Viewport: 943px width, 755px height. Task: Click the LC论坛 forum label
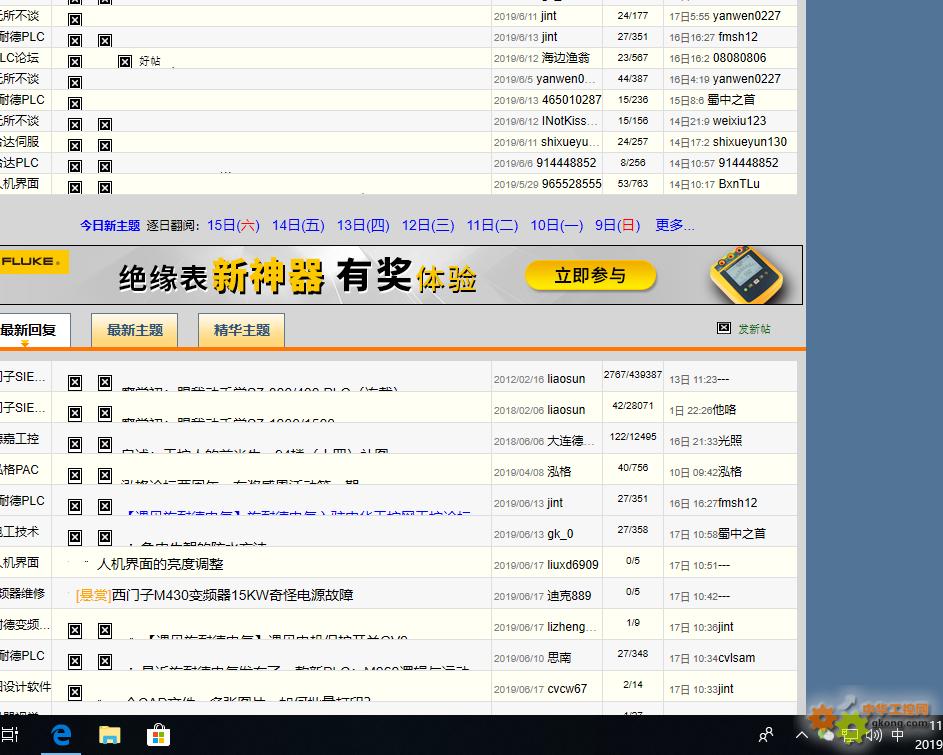(x=19, y=58)
